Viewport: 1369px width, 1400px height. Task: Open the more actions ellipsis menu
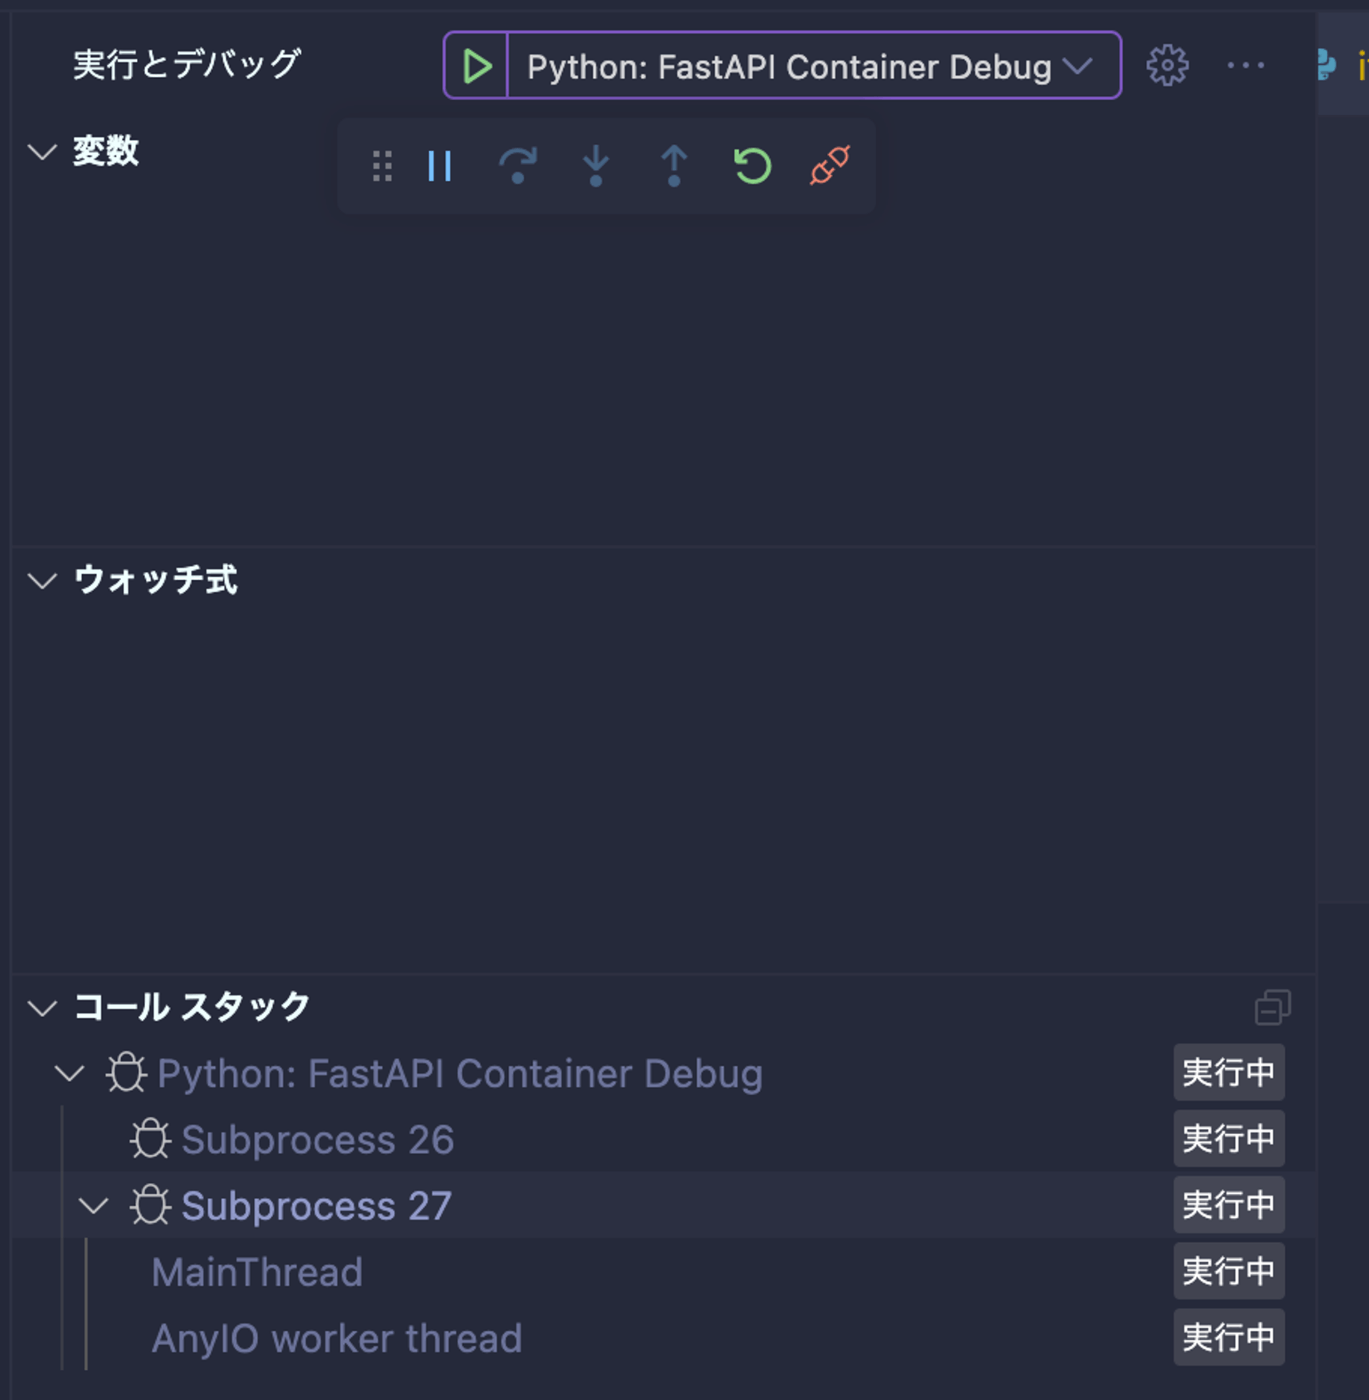[x=1245, y=66]
